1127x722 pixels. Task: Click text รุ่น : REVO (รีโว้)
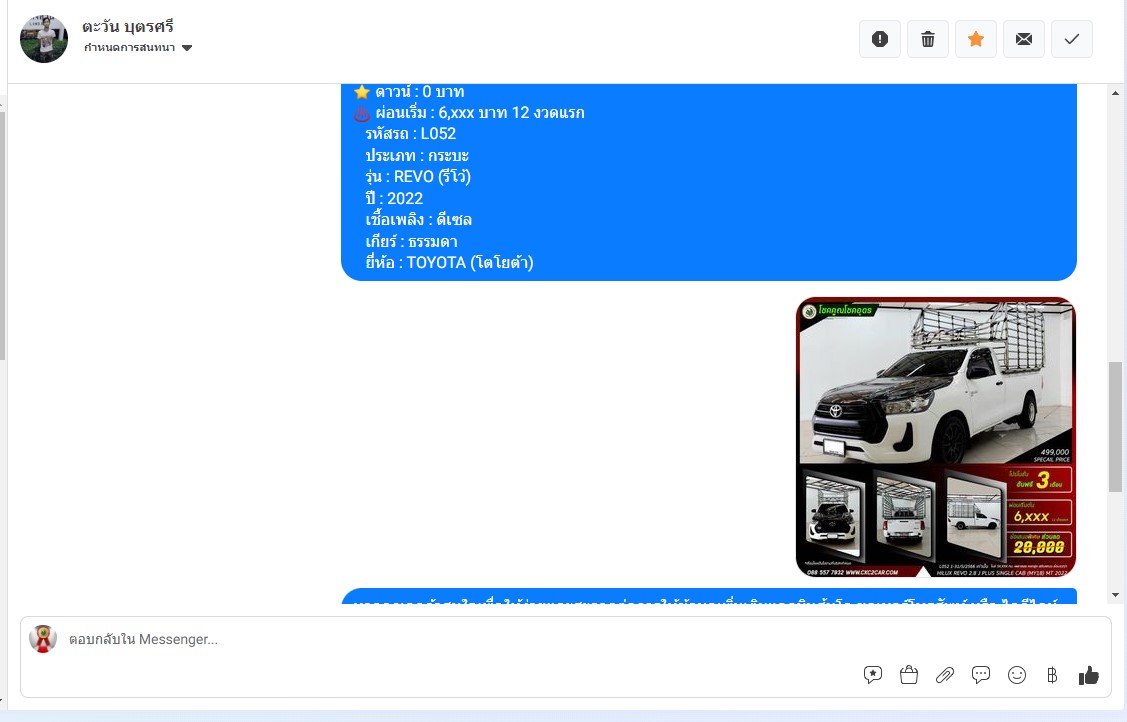[418, 177]
